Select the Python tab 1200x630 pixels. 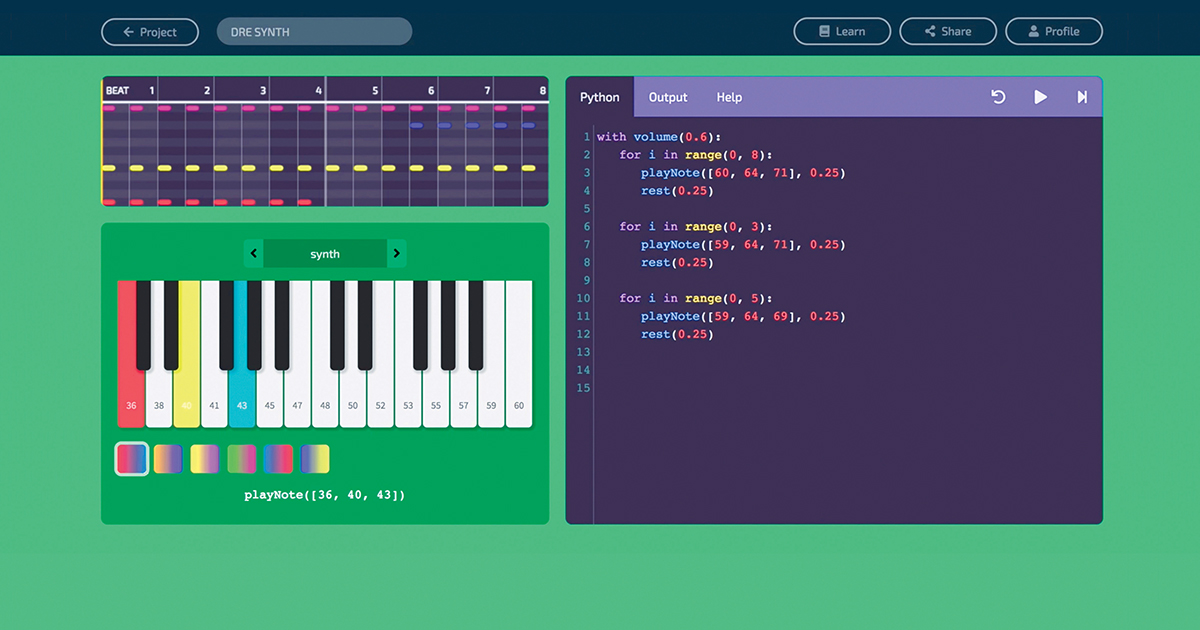600,96
